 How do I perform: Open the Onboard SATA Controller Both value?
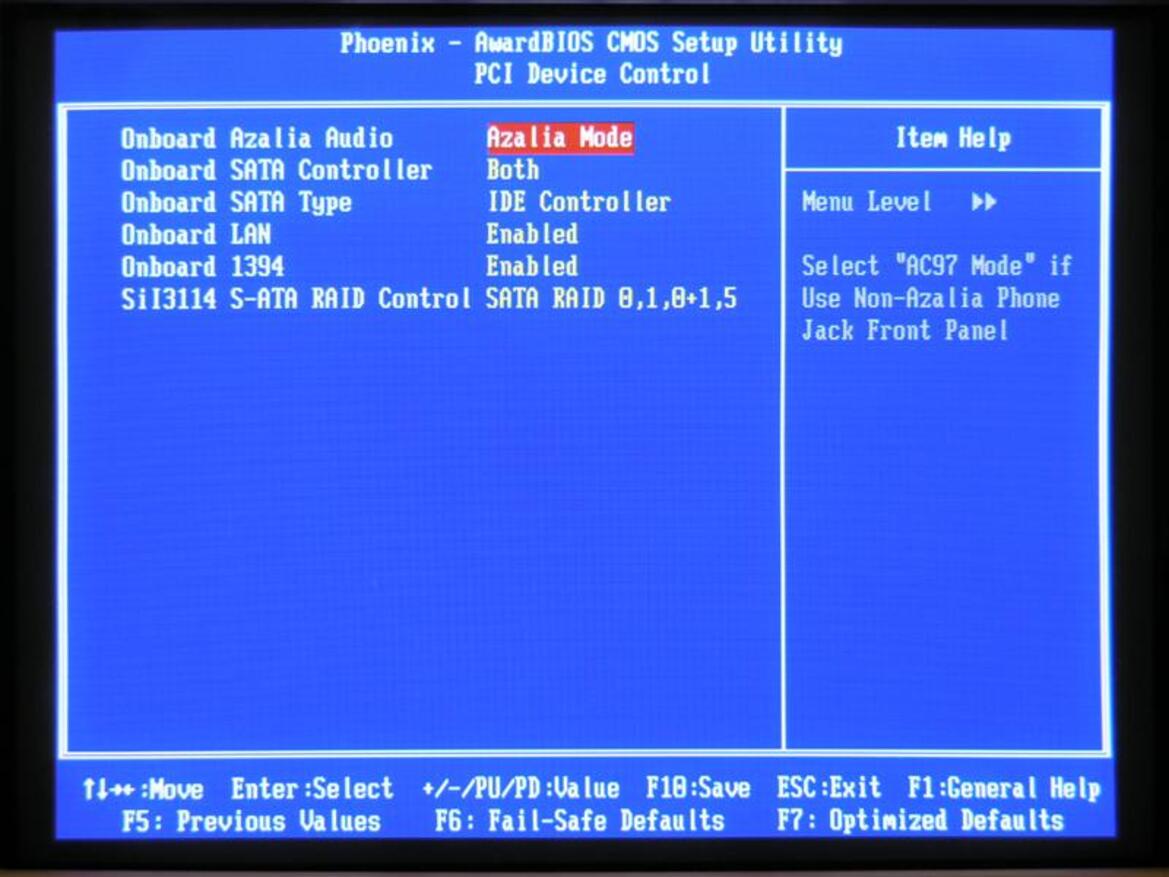pyautogui.click(x=512, y=170)
